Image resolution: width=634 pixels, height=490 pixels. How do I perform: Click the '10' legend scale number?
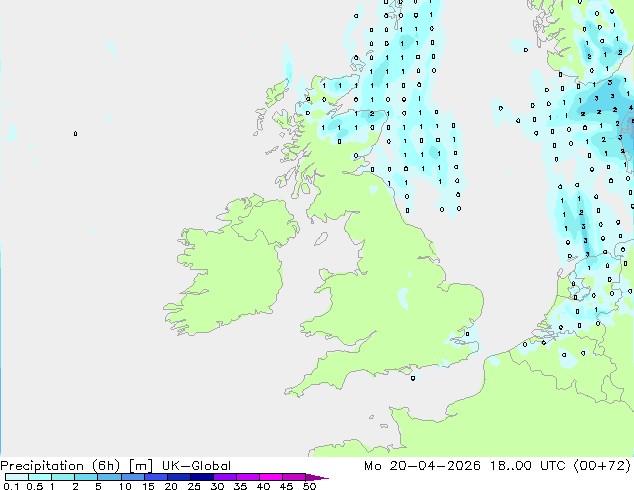pyautogui.click(x=125, y=486)
